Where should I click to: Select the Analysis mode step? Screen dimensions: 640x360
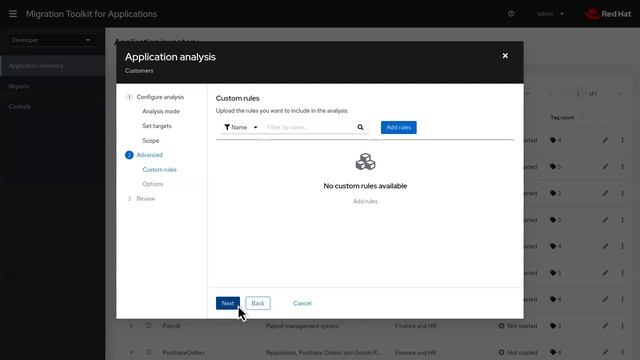[x=161, y=111]
